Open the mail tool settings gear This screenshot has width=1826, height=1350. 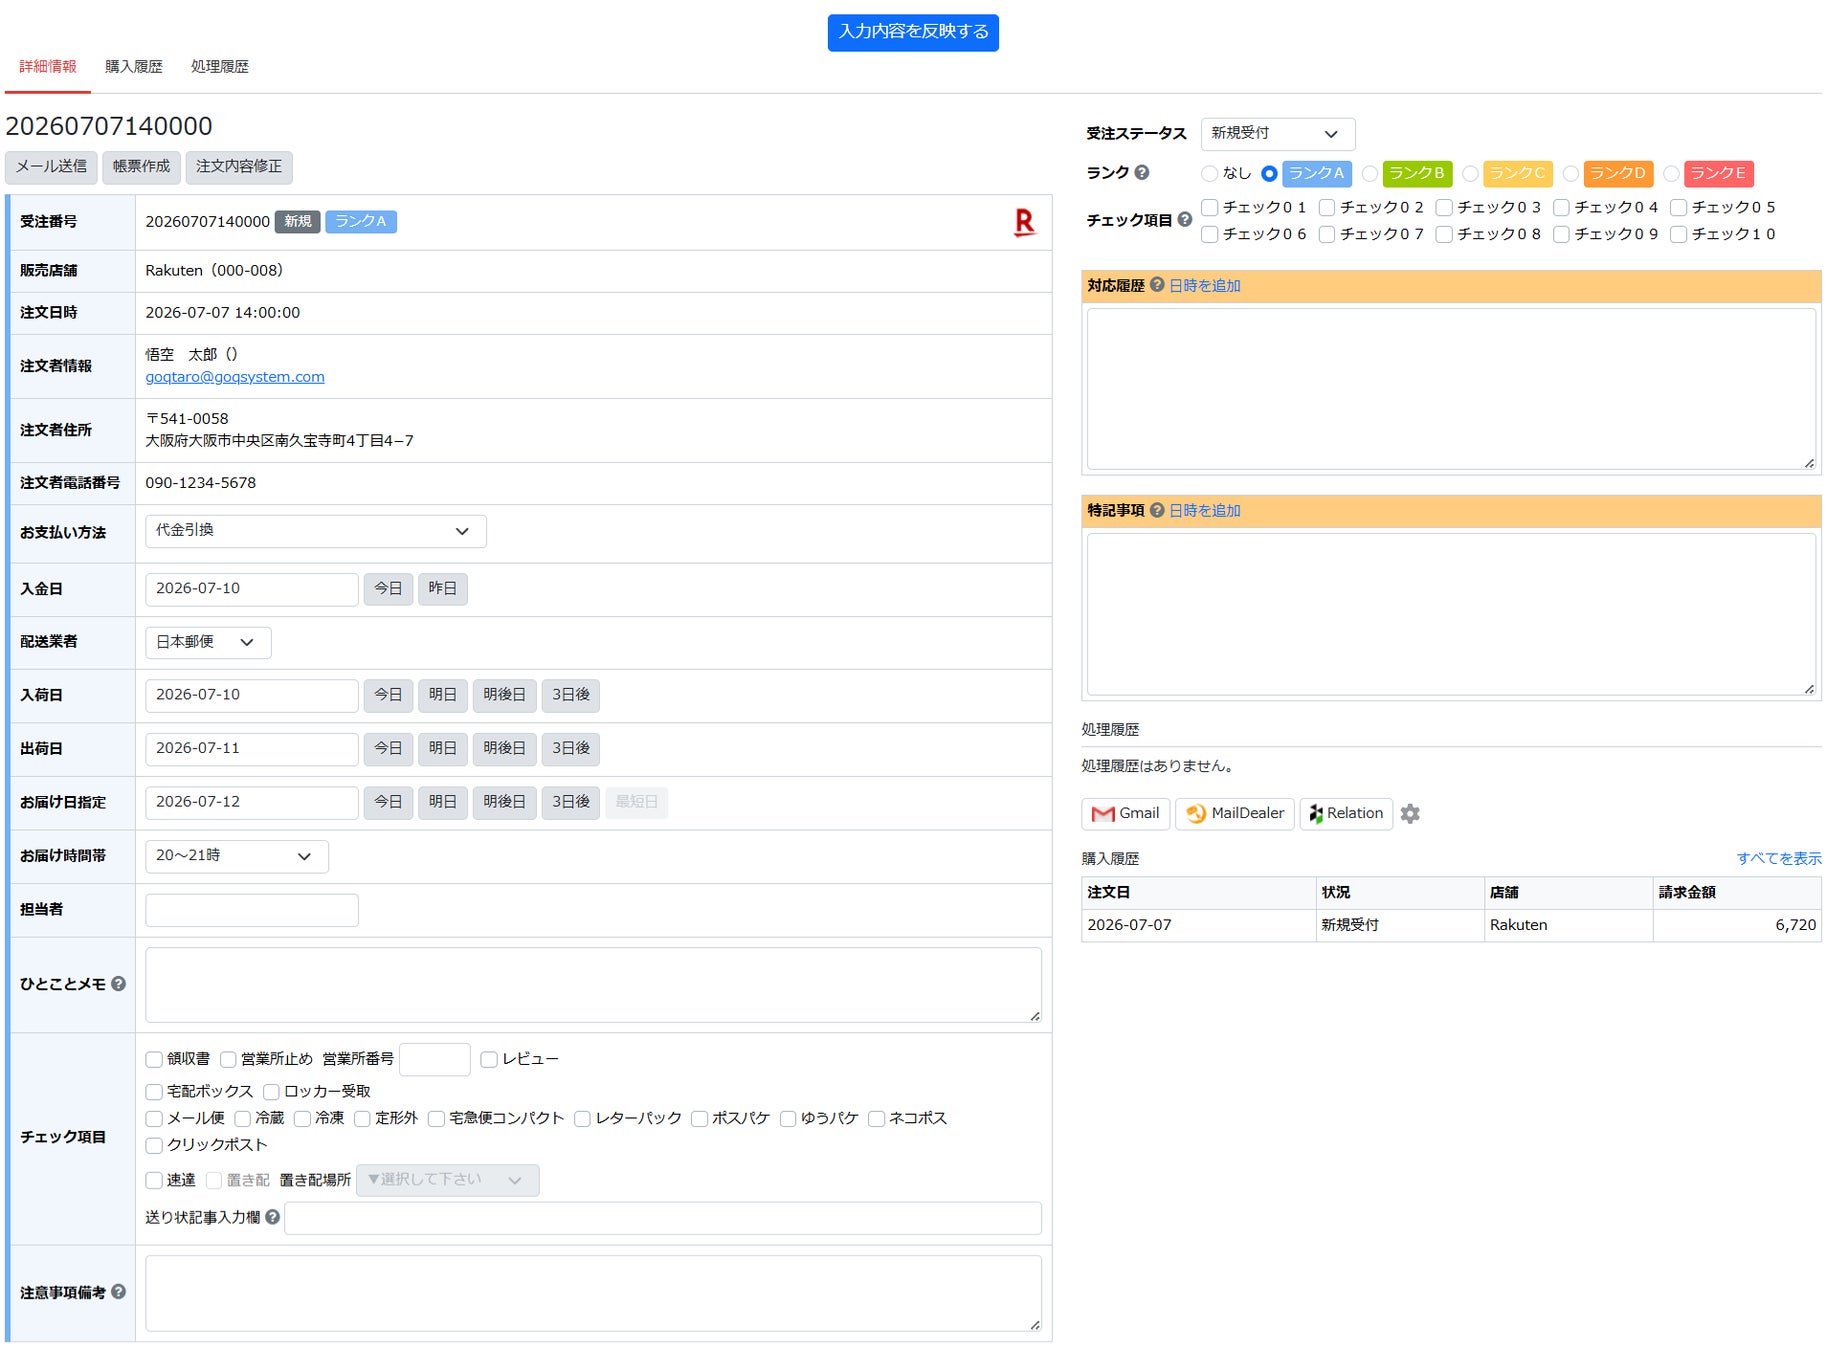tap(1410, 814)
